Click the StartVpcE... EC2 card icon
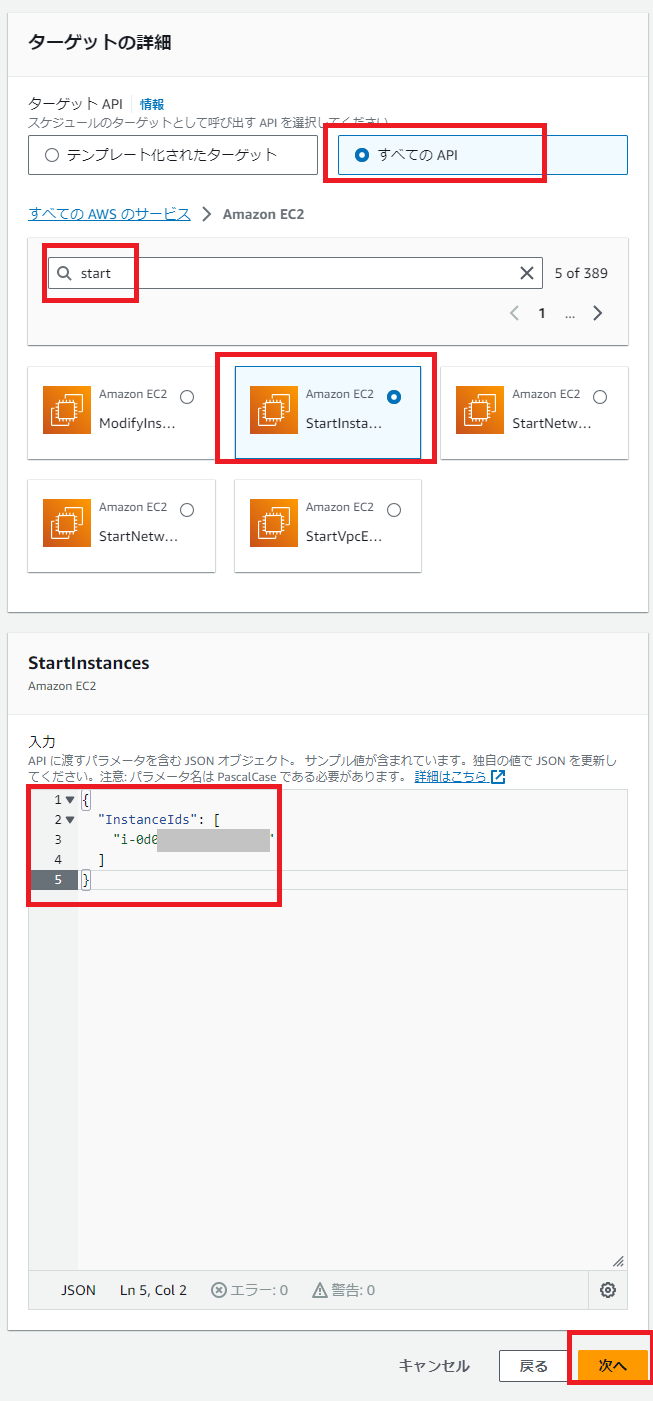This screenshot has width=653, height=1401. (x=267, y=523)
